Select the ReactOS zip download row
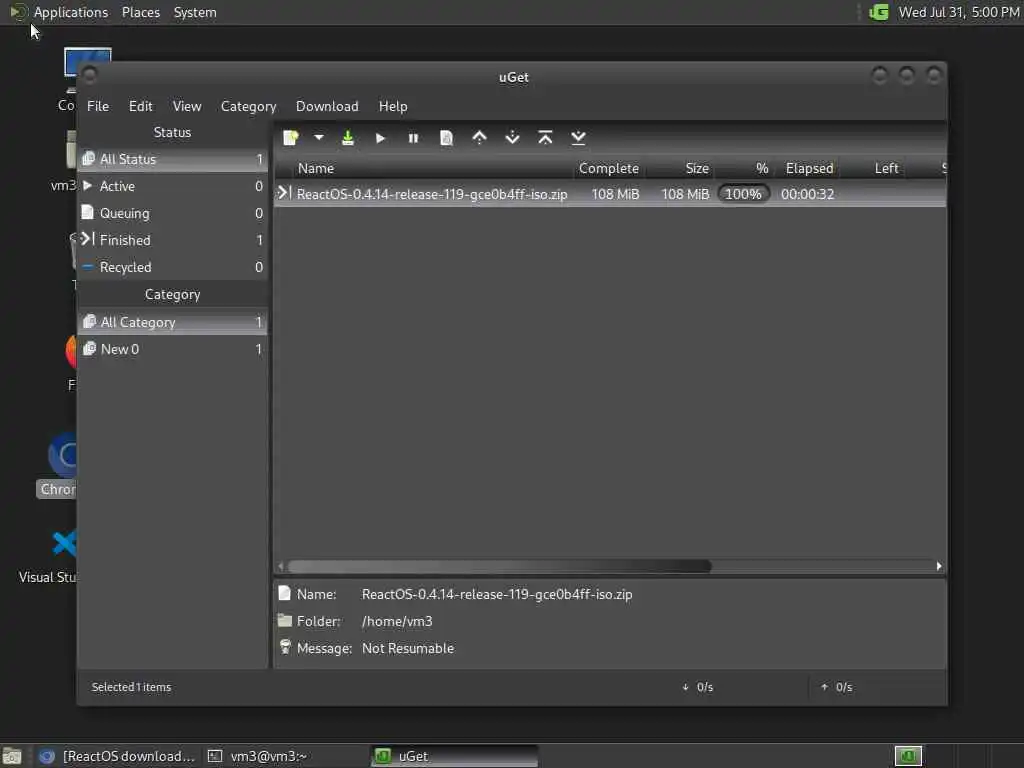1024x768 pixels. click(x=610, y=194)
